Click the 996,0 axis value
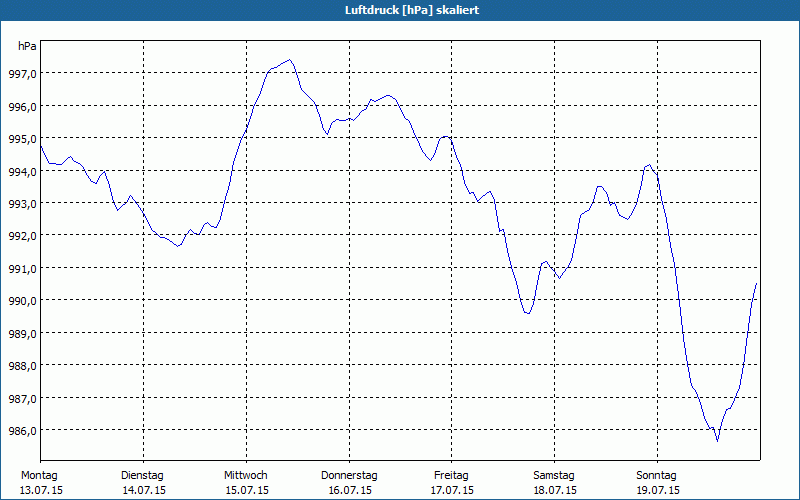800x500 pixels. click(x=22, y=106)
